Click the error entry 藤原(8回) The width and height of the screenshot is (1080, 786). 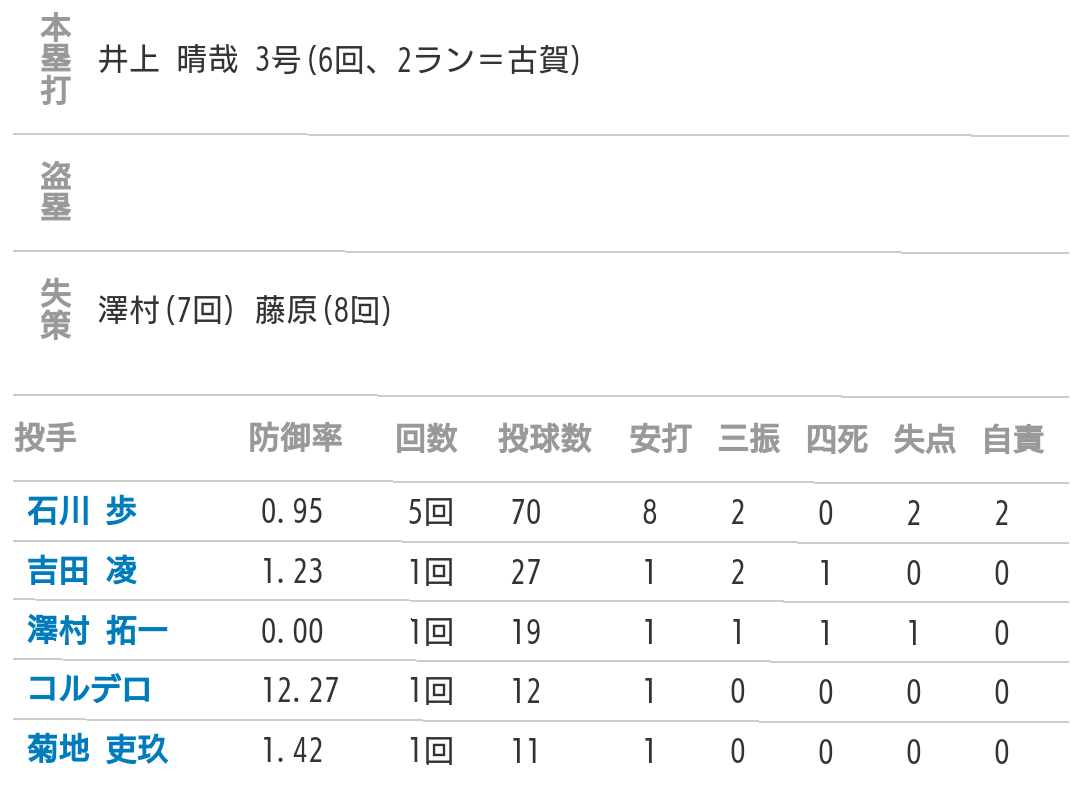(322, 310)
